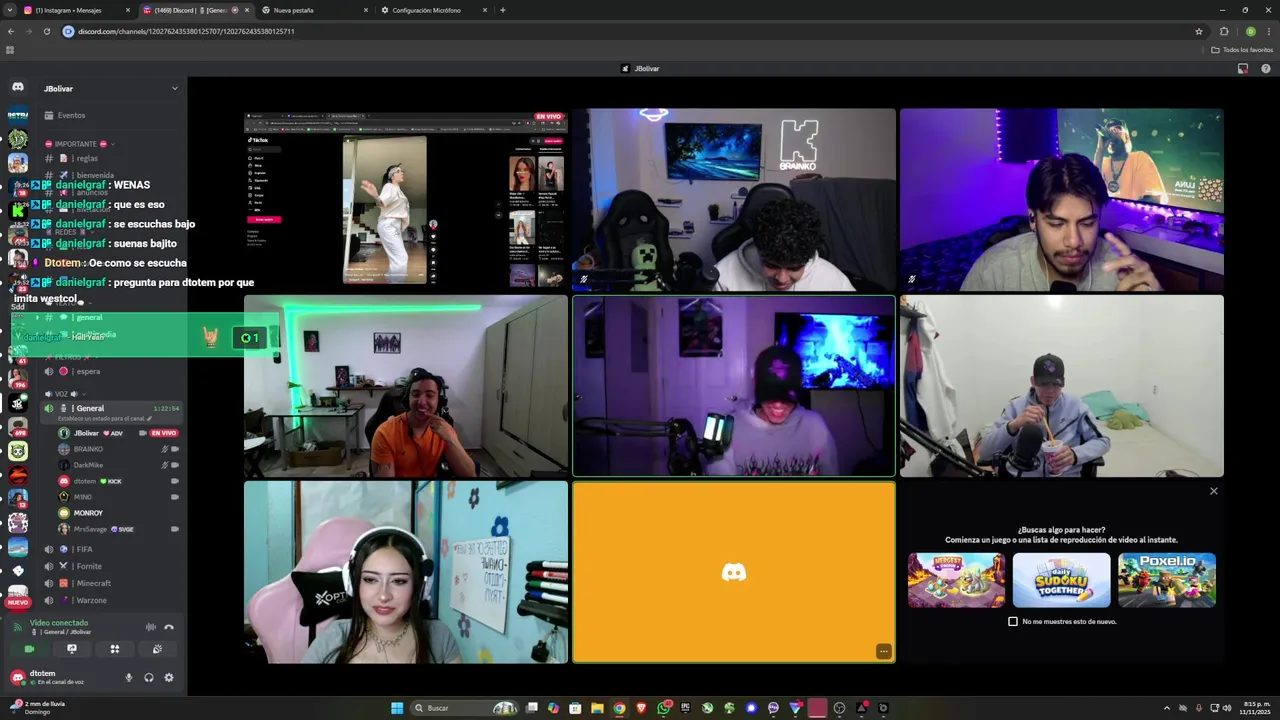Go back in browser history
Image resolution: width=1280 pixels, height=720 pixels.
click(11, 31)
